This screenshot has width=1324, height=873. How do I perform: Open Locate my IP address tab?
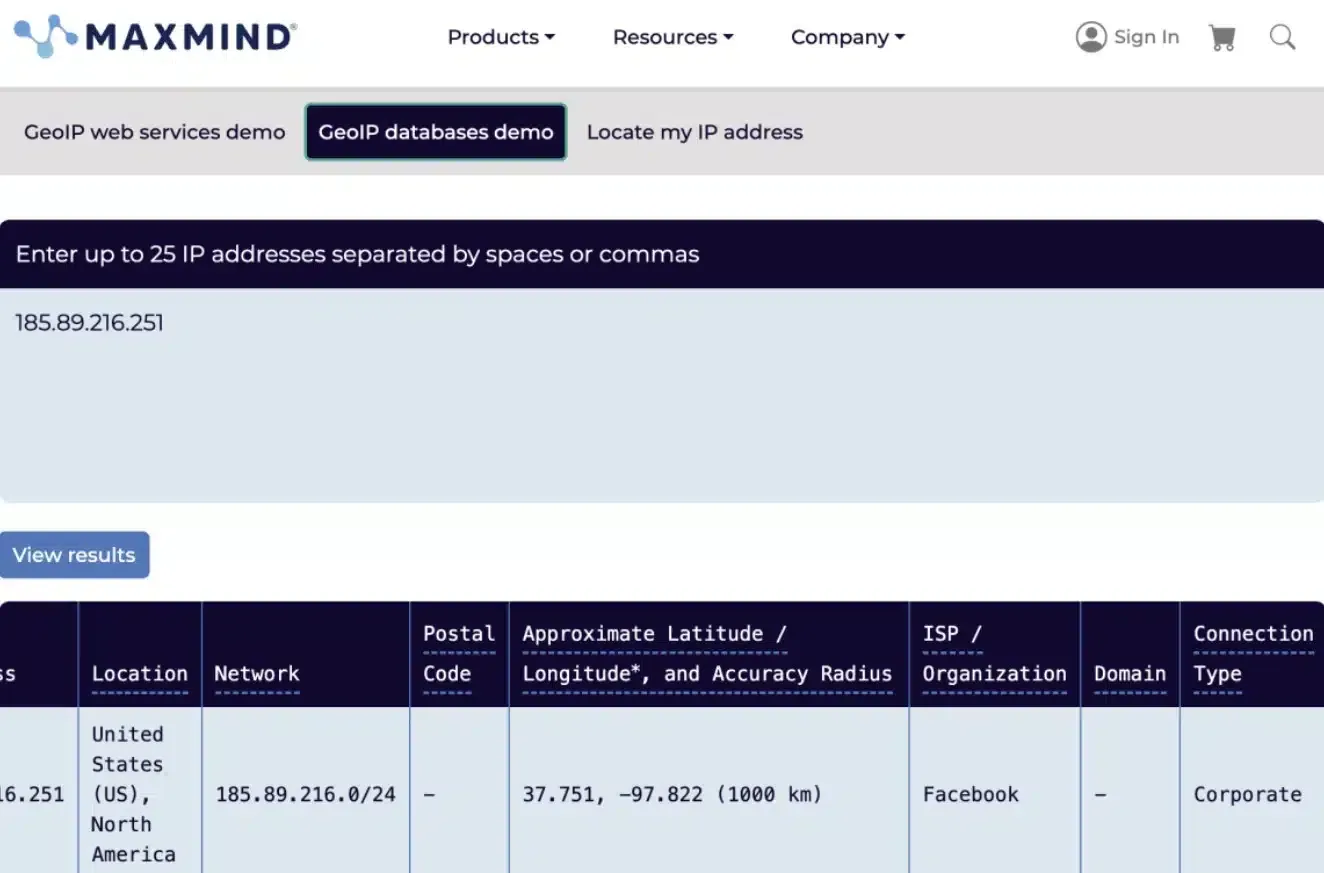[694, 132]
